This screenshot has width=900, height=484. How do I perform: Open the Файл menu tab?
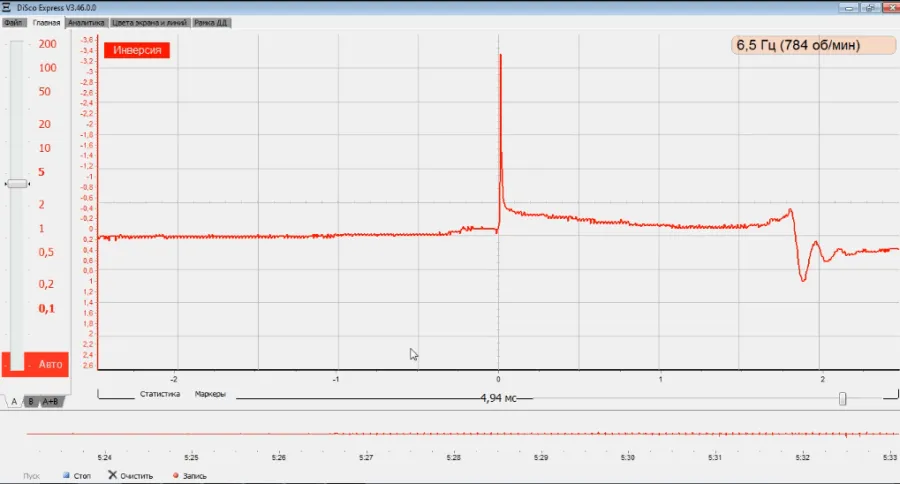point(13,22)
